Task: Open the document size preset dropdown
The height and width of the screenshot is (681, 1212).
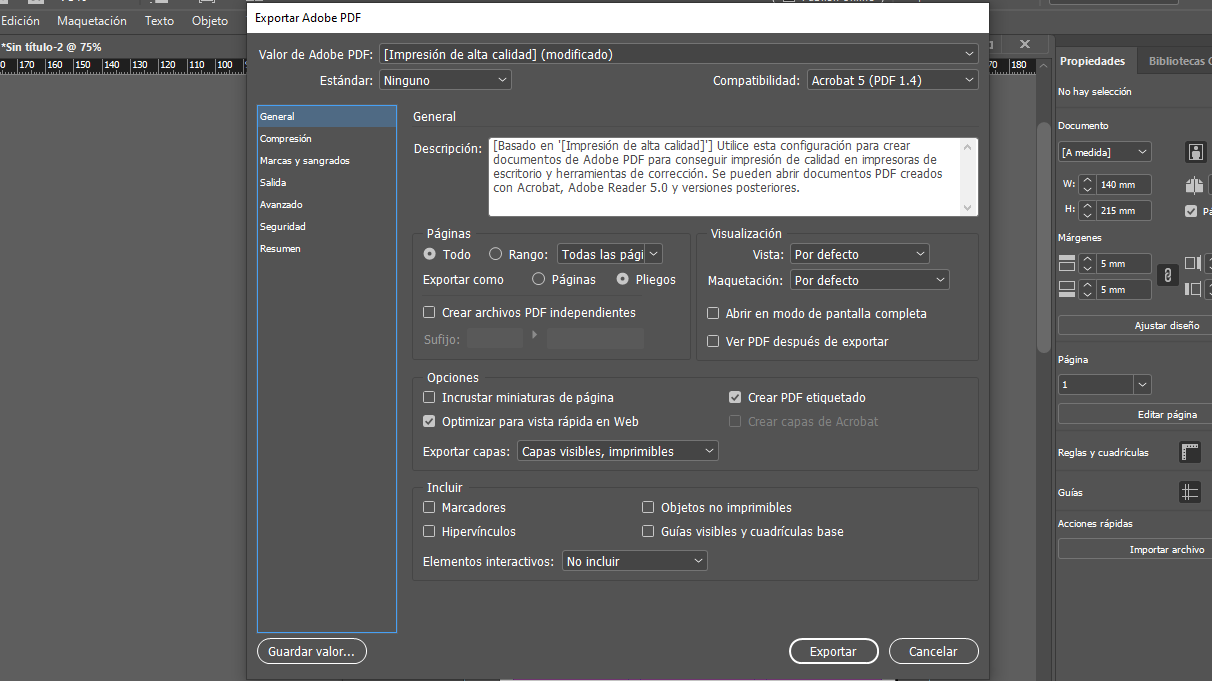Action: pos(1104,153)
